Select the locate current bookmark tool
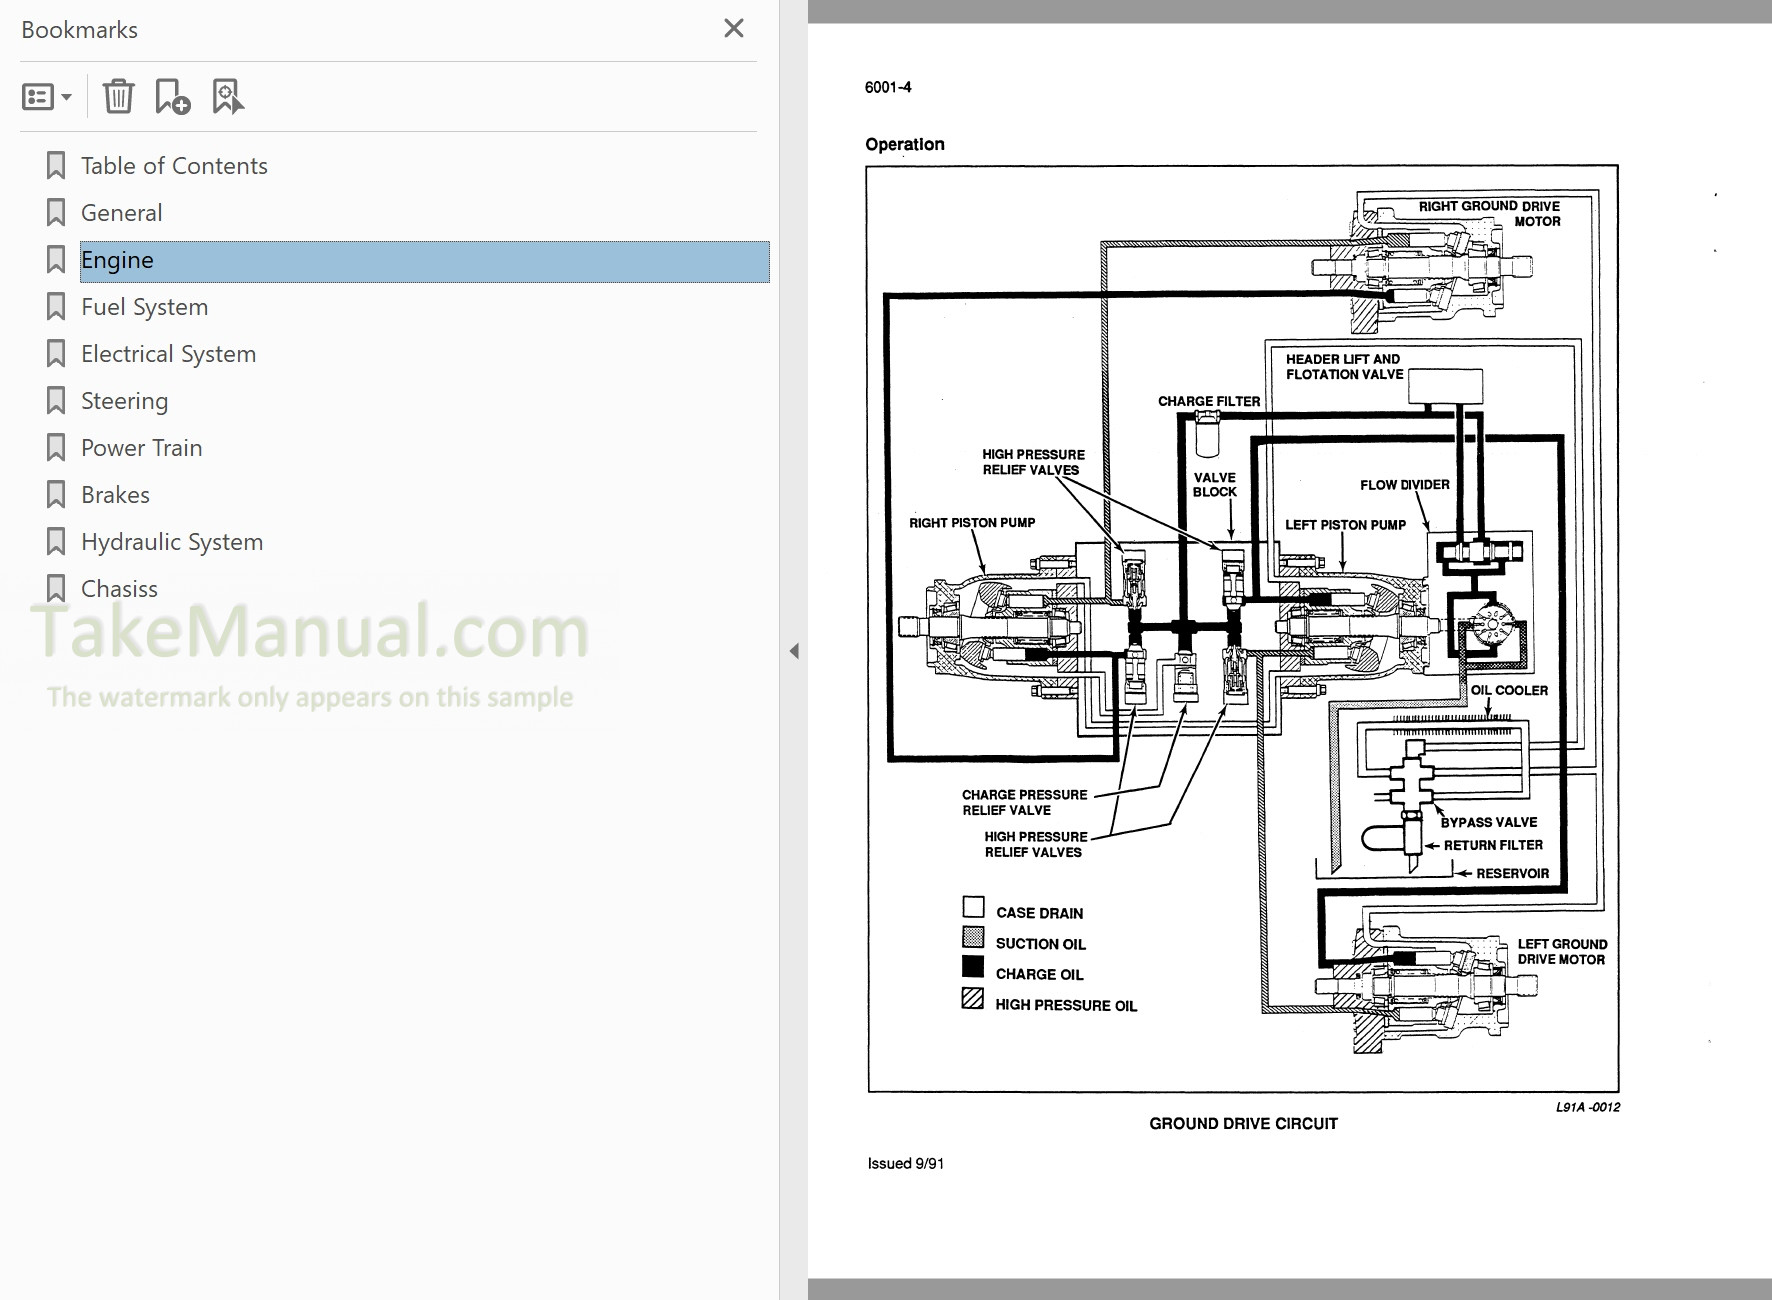1772x1300 pixels. point(227,96)
